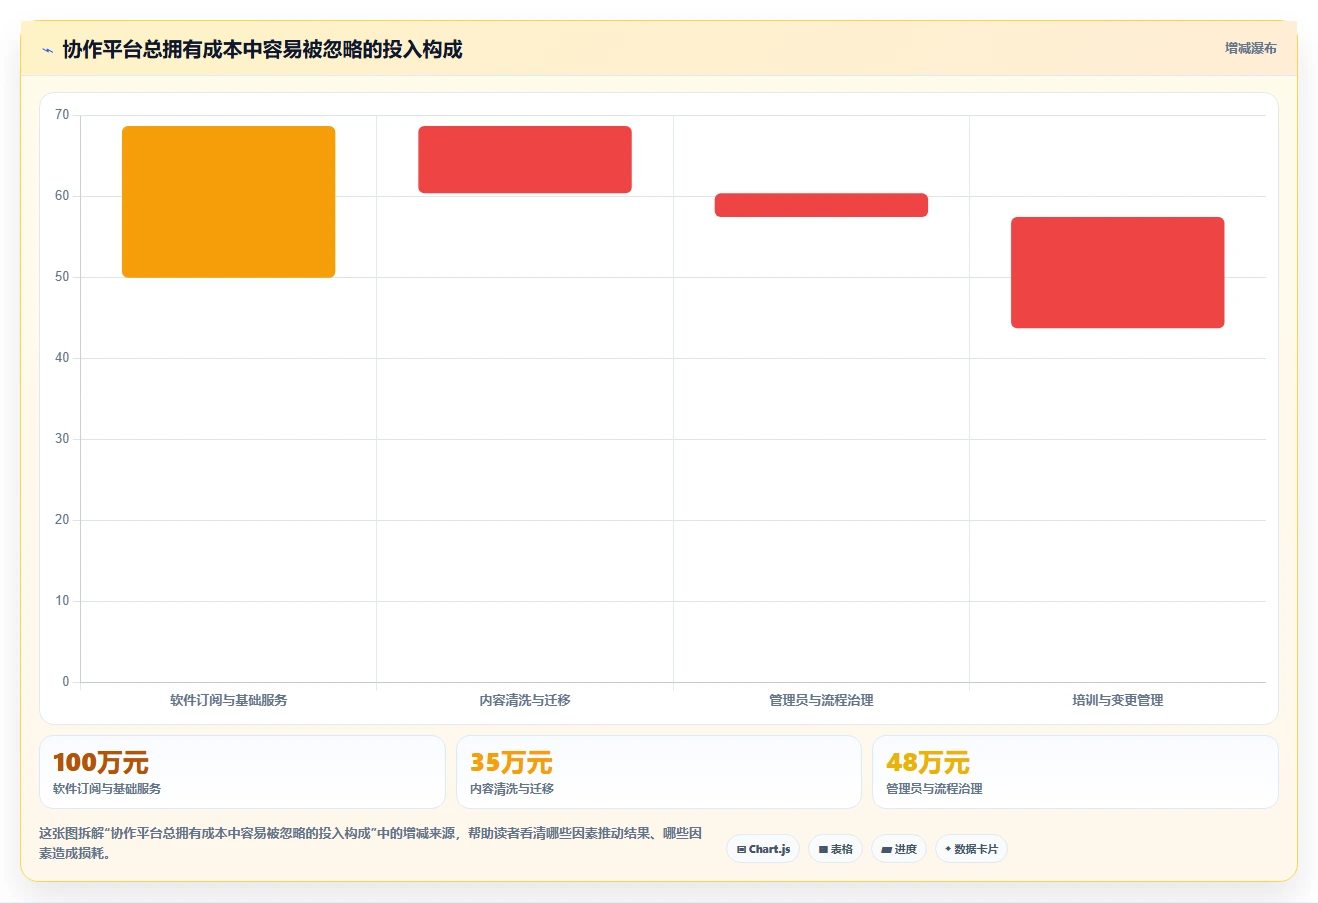The image size is (1318, 903).
Task: Click the 内容清洗与迁移 caption under 35万元
Action: click(x=512, y=789)
